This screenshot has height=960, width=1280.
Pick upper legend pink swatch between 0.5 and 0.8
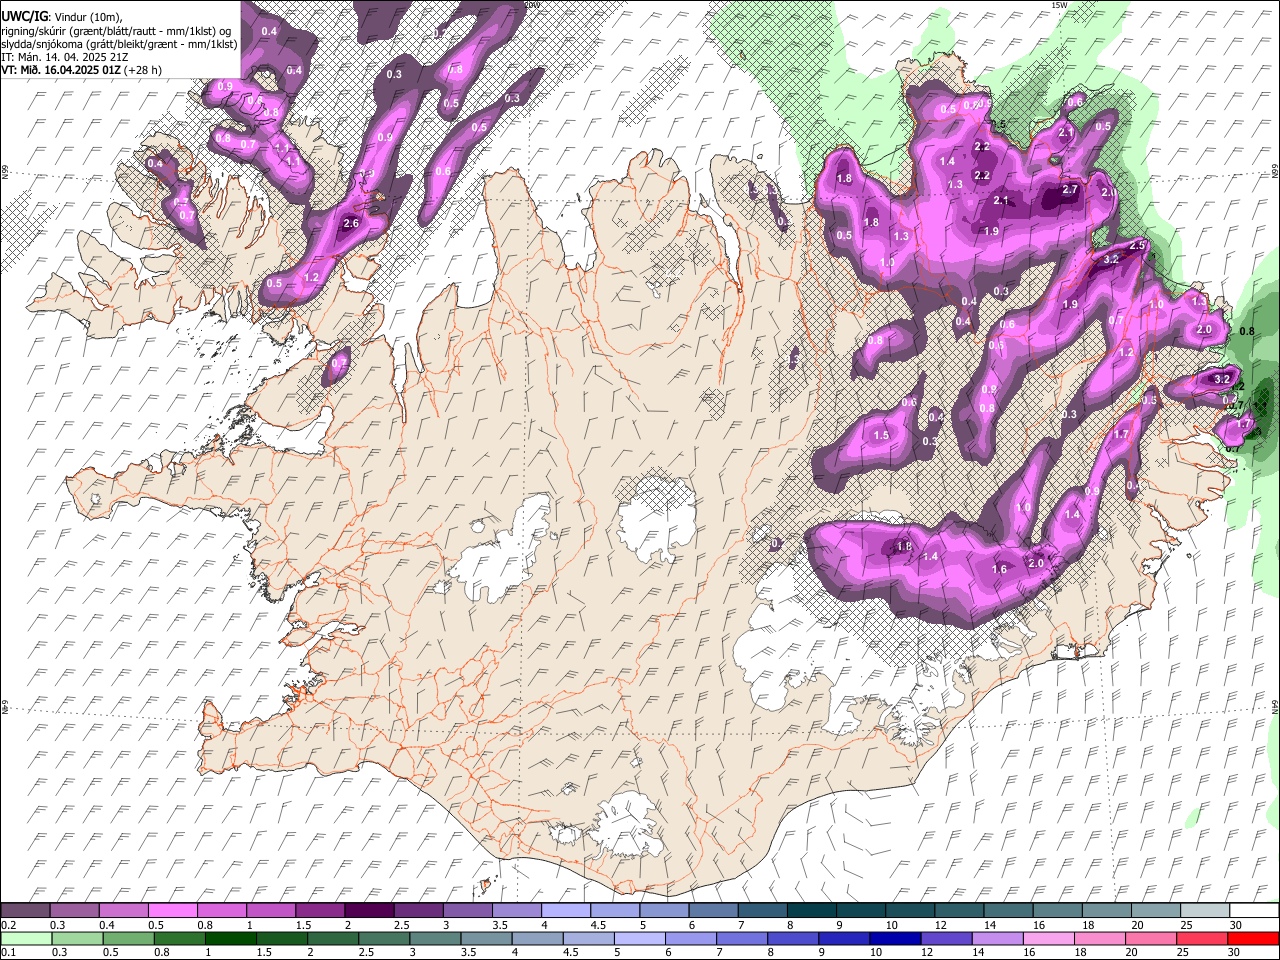coord(172,910)
